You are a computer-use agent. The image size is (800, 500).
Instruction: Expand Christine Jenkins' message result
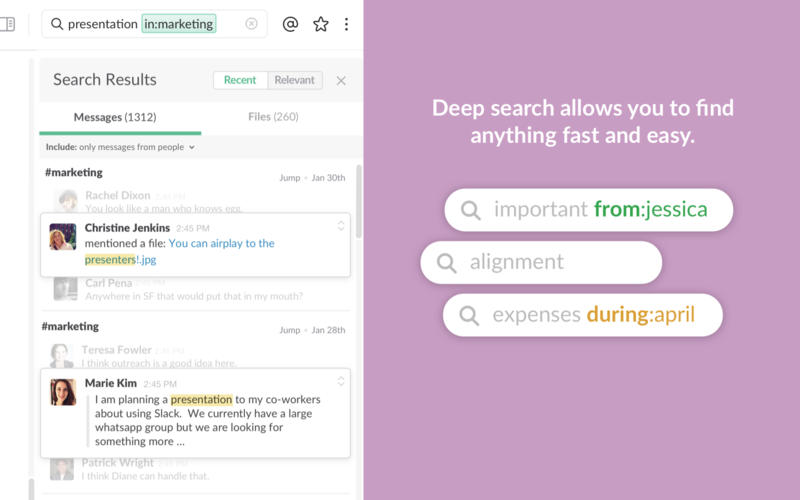(x=341, y=226)
